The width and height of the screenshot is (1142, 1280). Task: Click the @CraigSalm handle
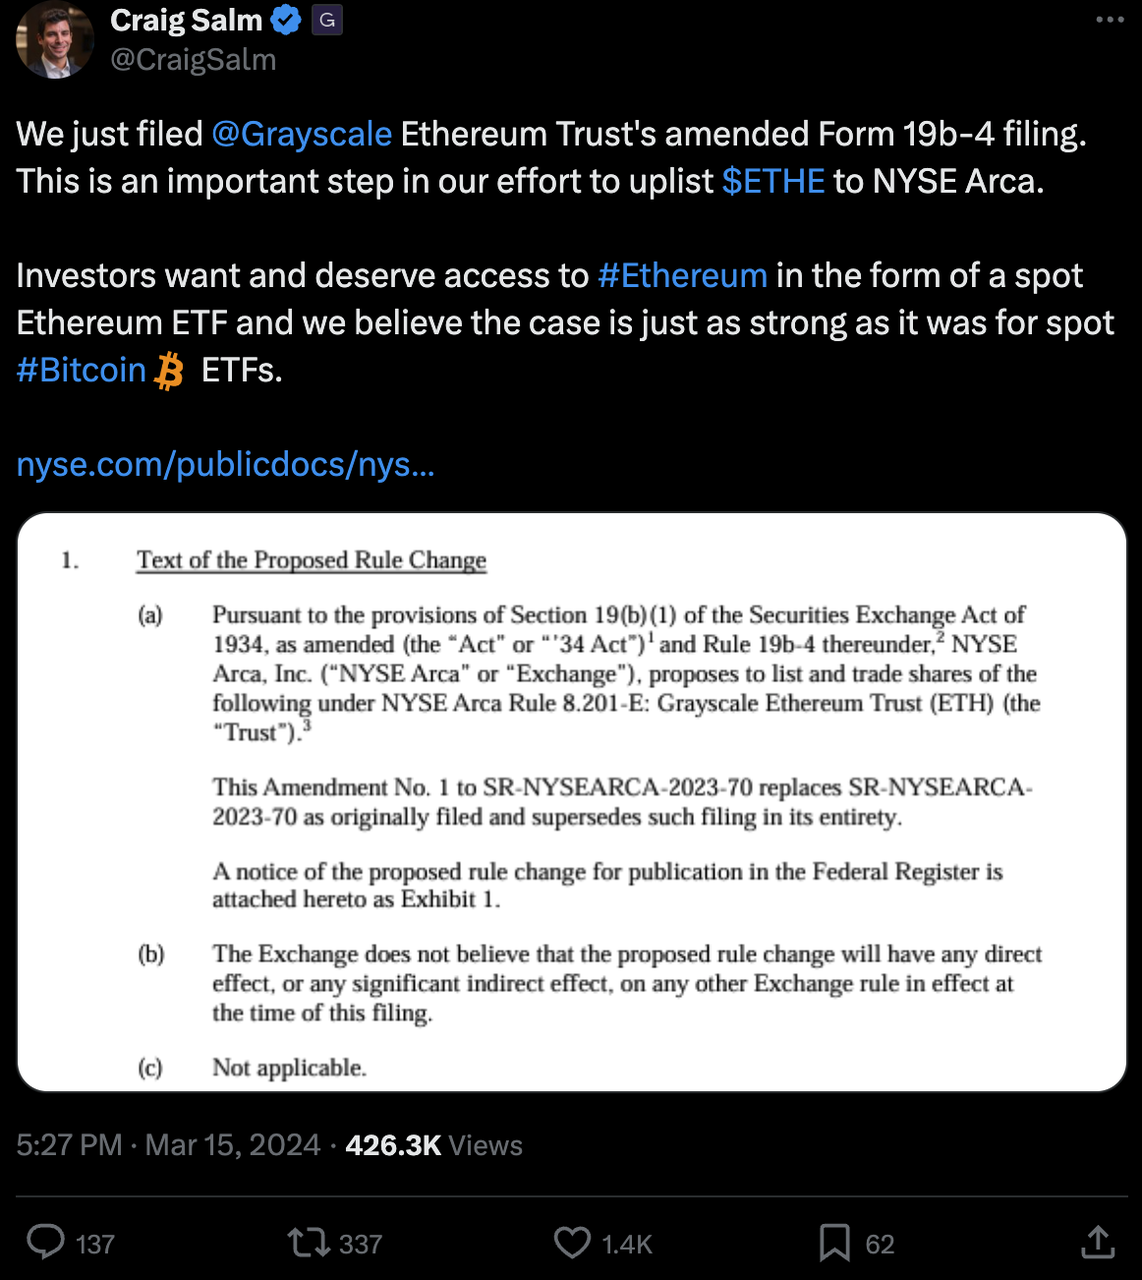pos(193,60)
